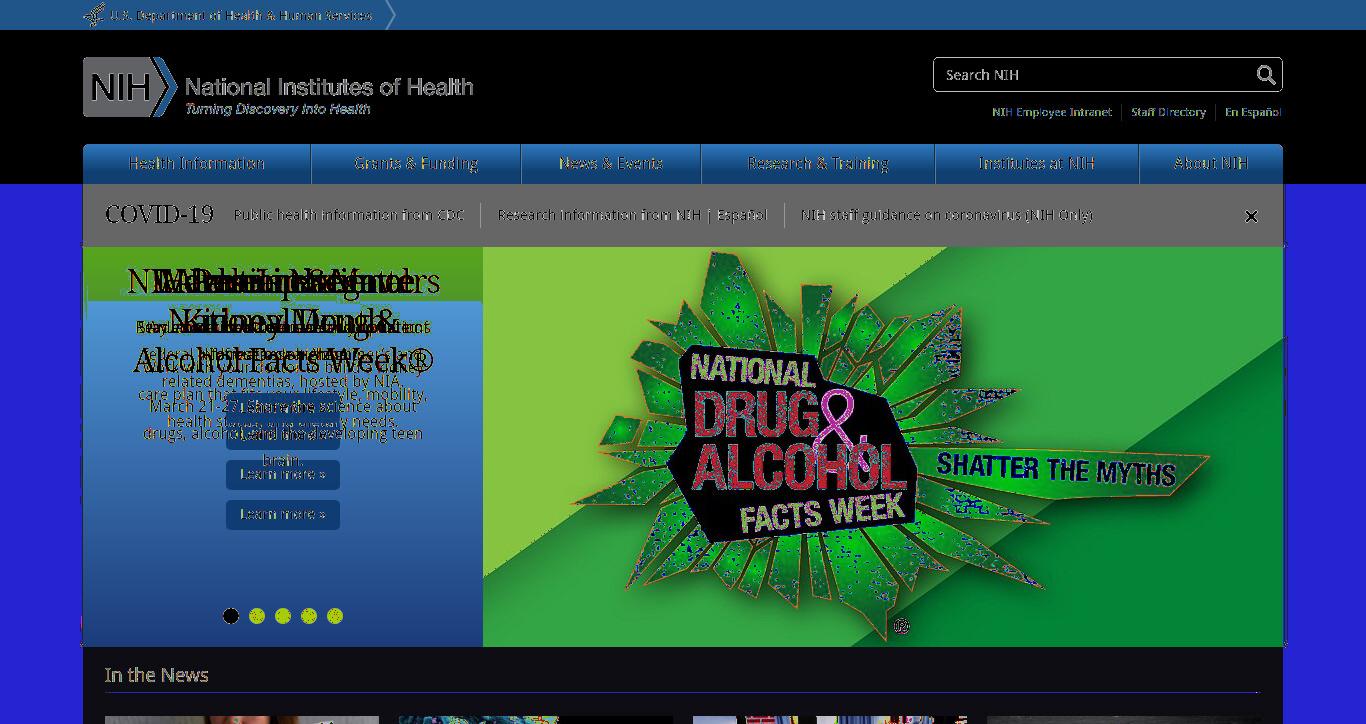1366x724 pixels.
Task: Dismiss the COVID-19 banner with the X
Action: tap(1251, 216)
